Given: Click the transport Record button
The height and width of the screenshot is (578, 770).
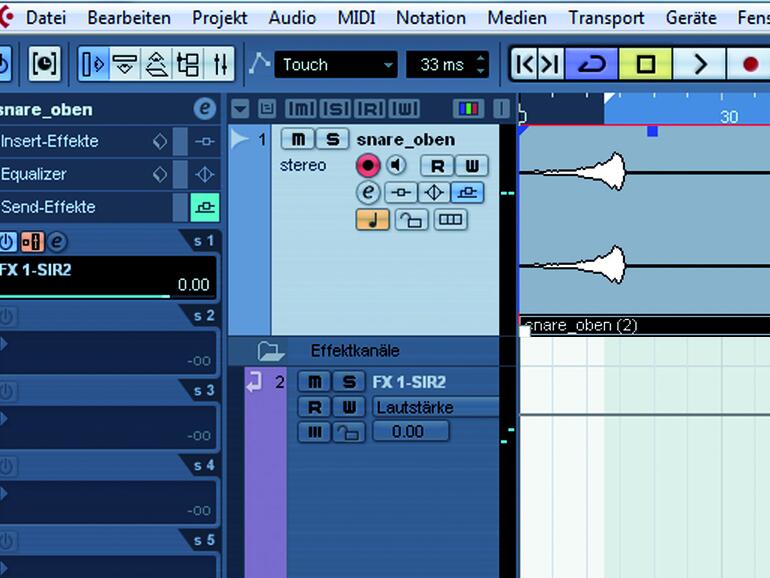Looking at the screenshot, I should coord(749,64).
